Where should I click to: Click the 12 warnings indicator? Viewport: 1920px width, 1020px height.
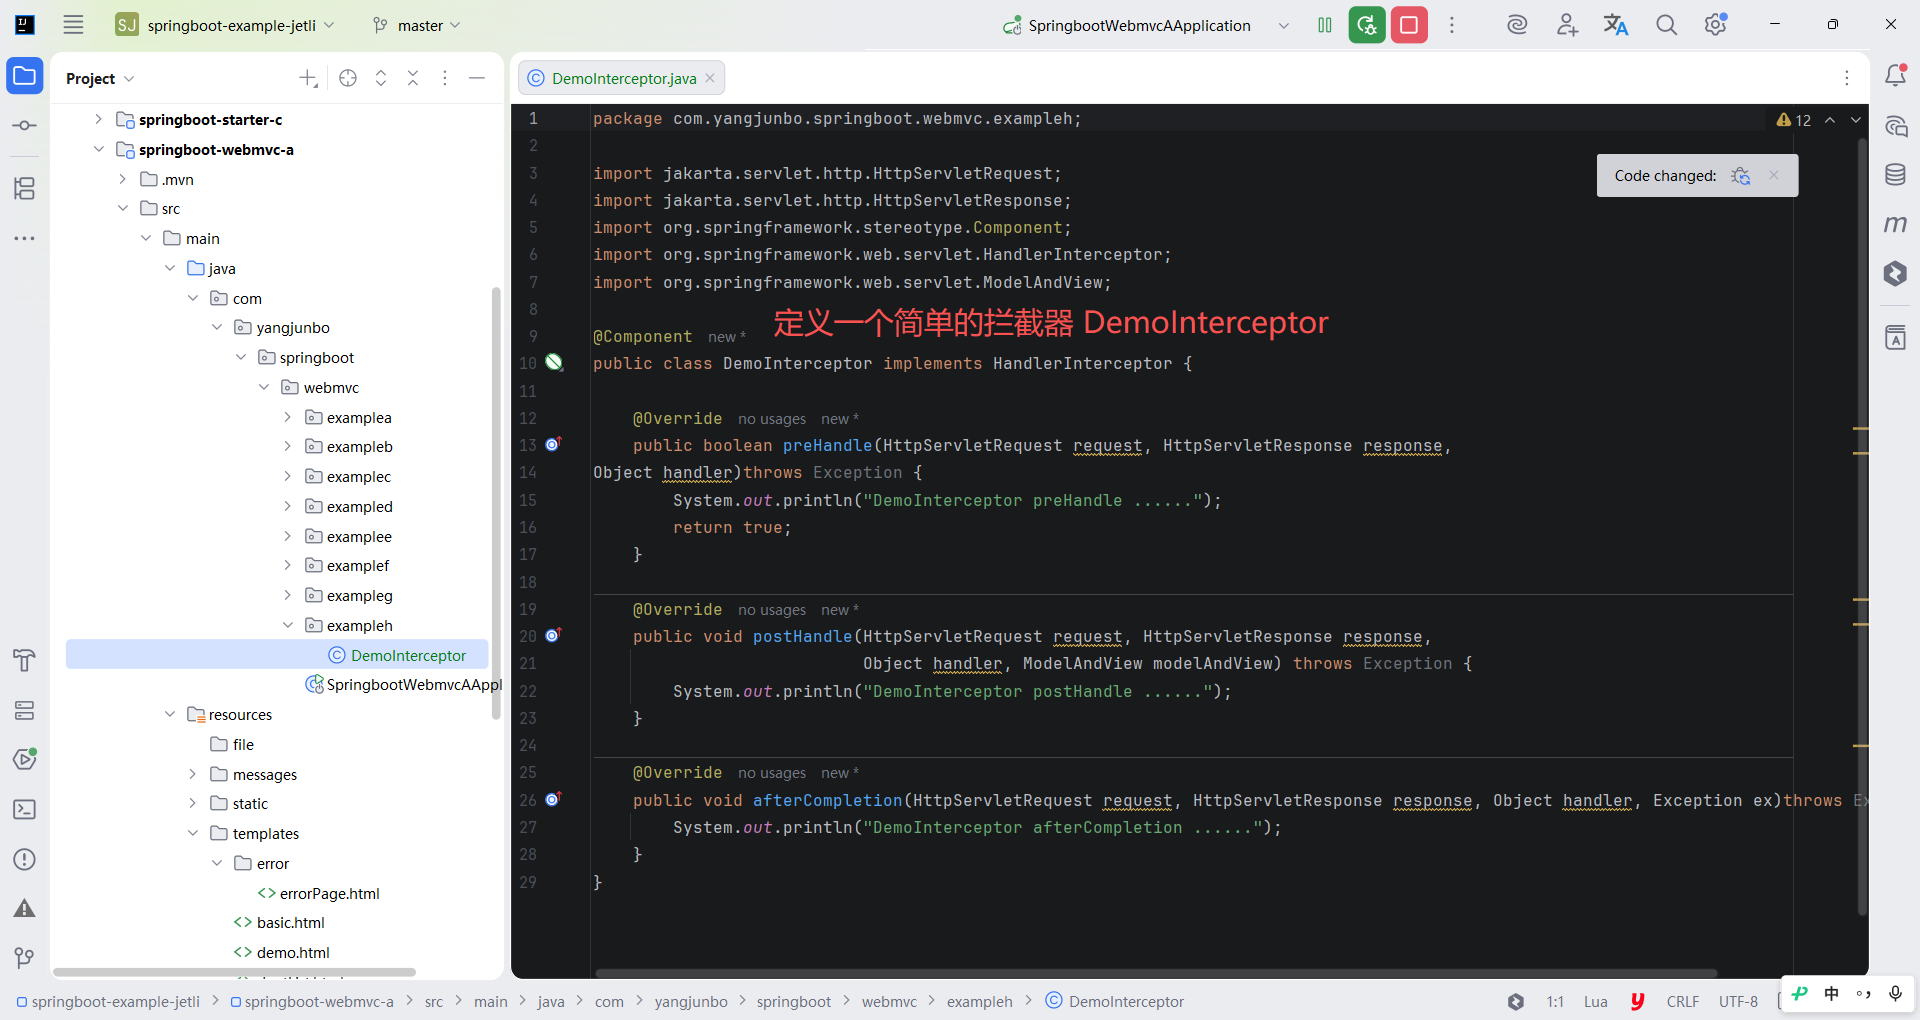[x=1794, y=120]
